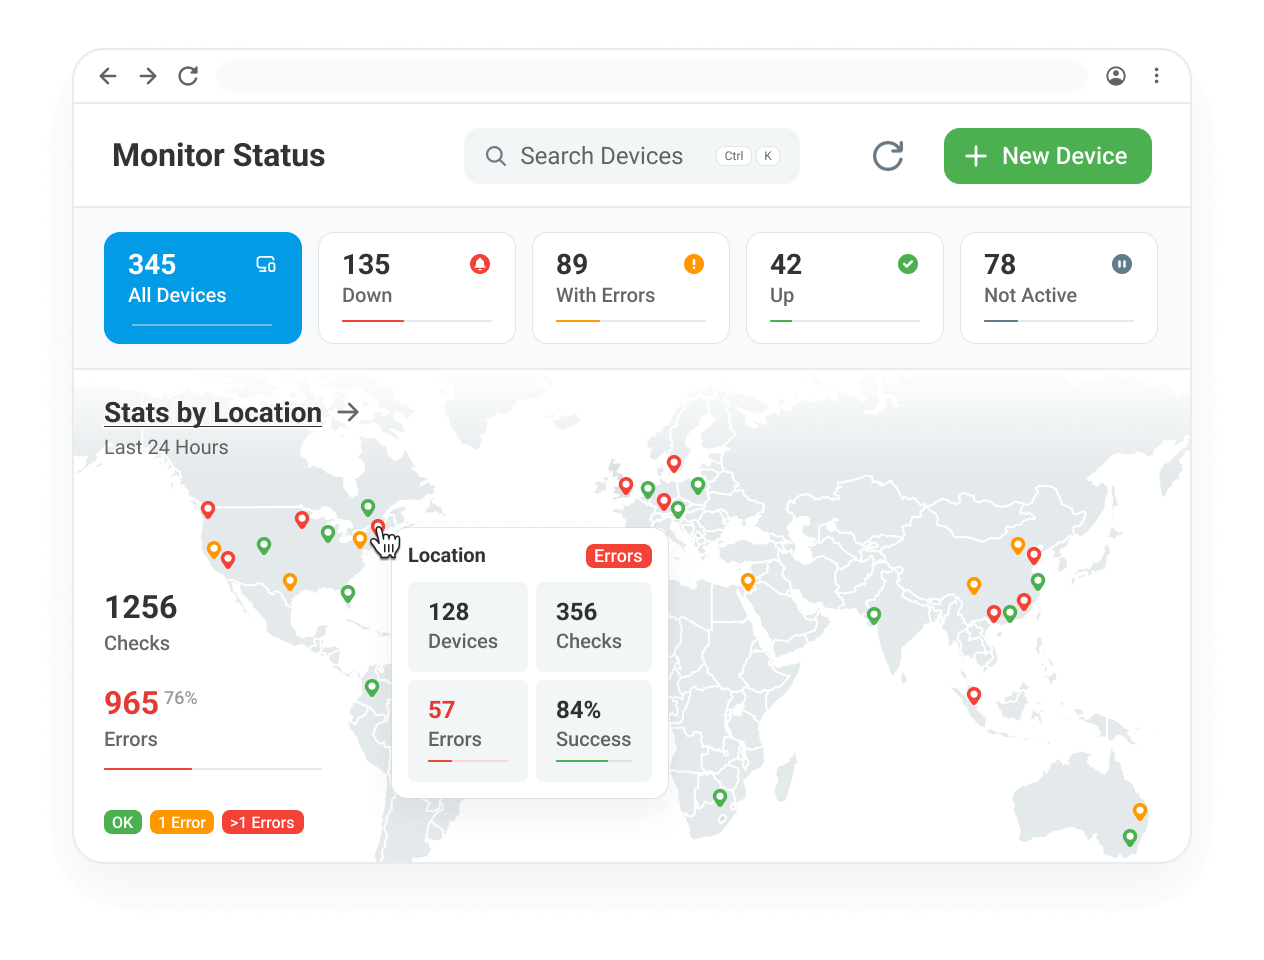The width and height of the screenshot is (1264, 960).
Task: Toggle the >1 Errors legend filter
Action: [262, 822]
